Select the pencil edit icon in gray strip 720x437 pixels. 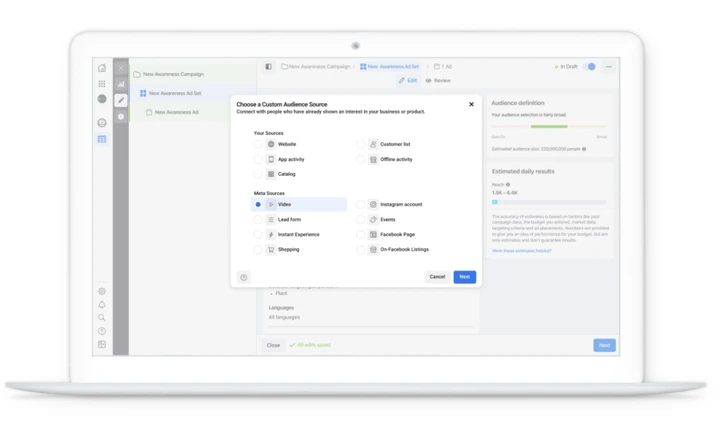point(121,100)
